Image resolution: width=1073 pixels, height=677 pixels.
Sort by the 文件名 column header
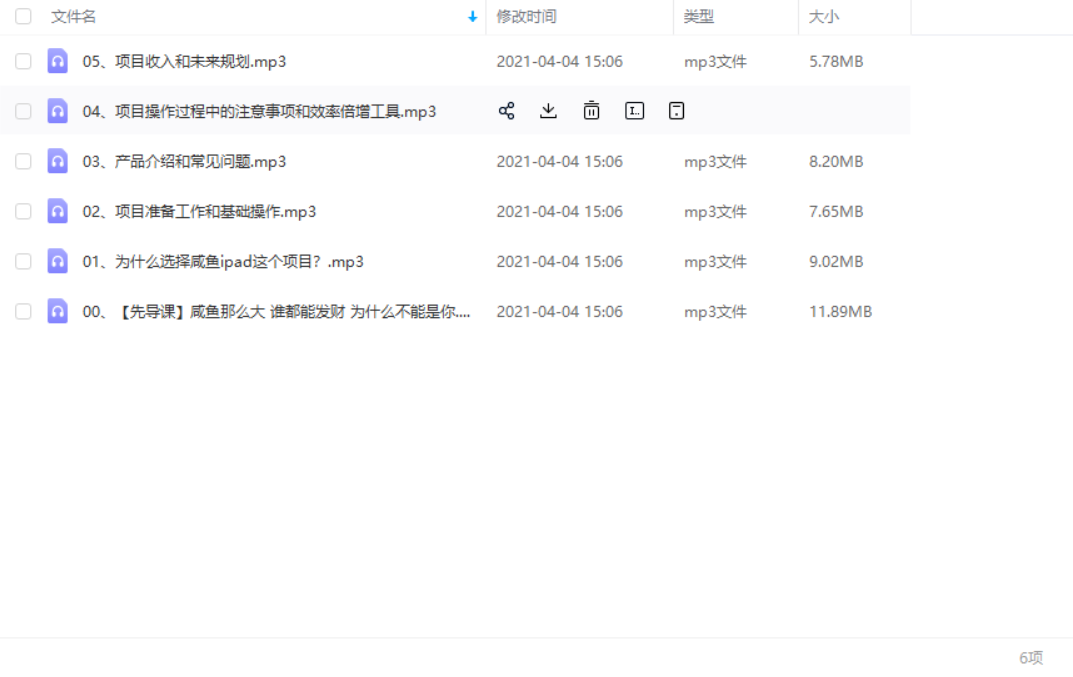click(x=73, y=16)
